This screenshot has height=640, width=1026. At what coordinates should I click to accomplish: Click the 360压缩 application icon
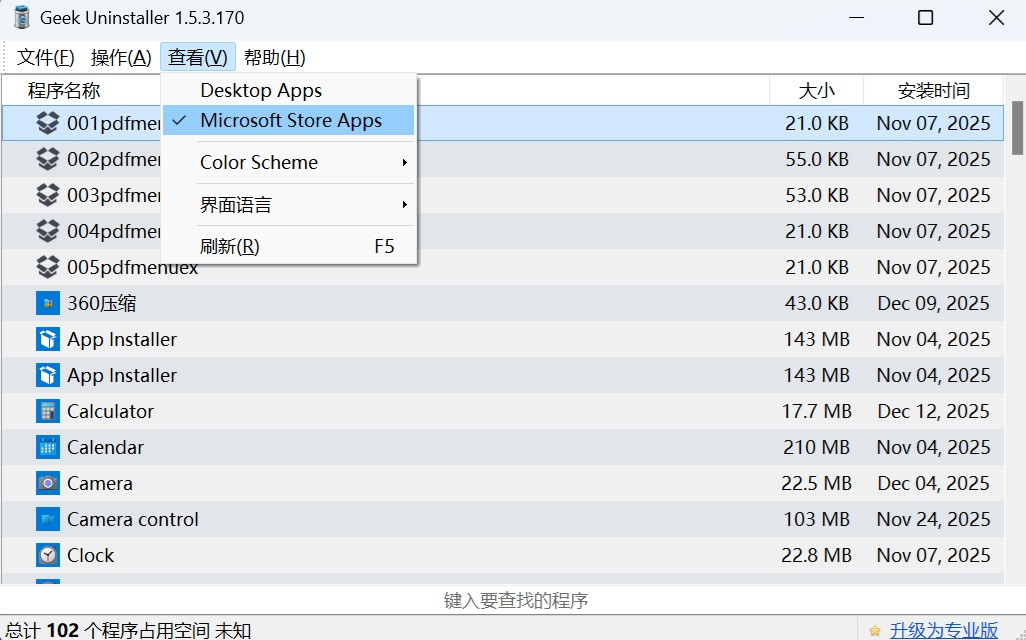coord(47,303)
